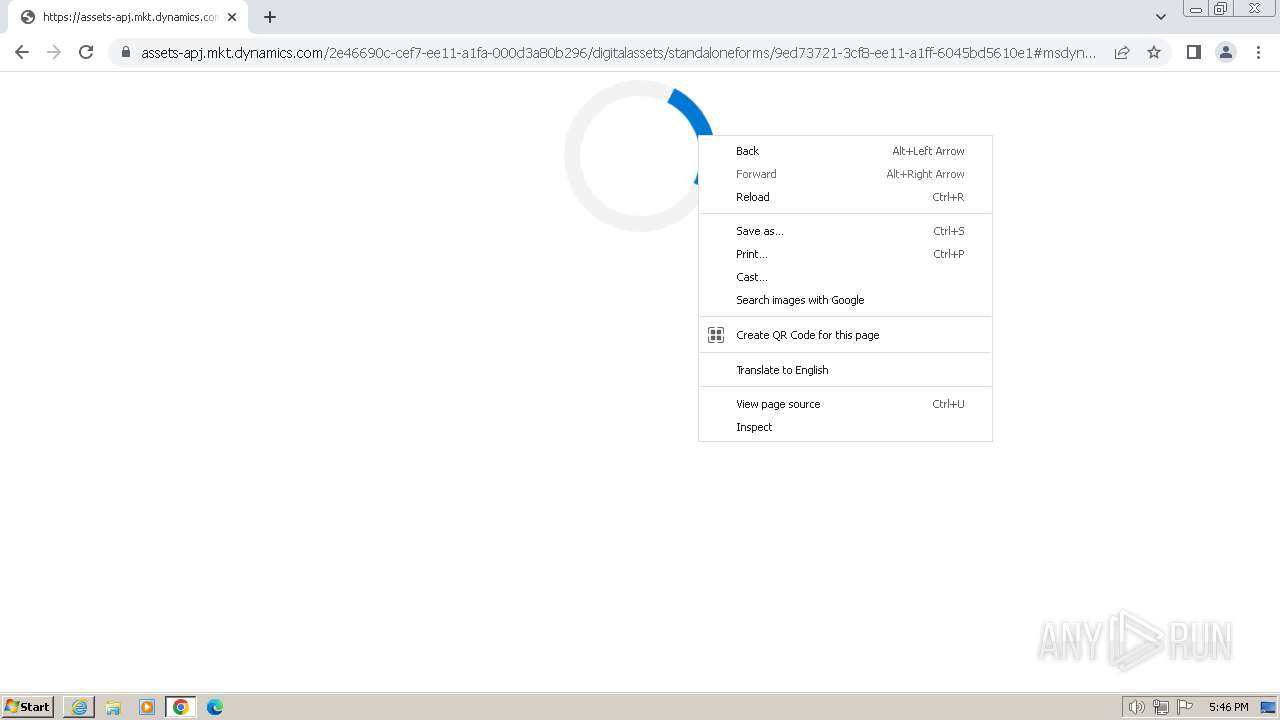The height and width of the screenshot is (720, 1280).
Task: Click the 5:46 PM clock
Action: coord(1228,707)
